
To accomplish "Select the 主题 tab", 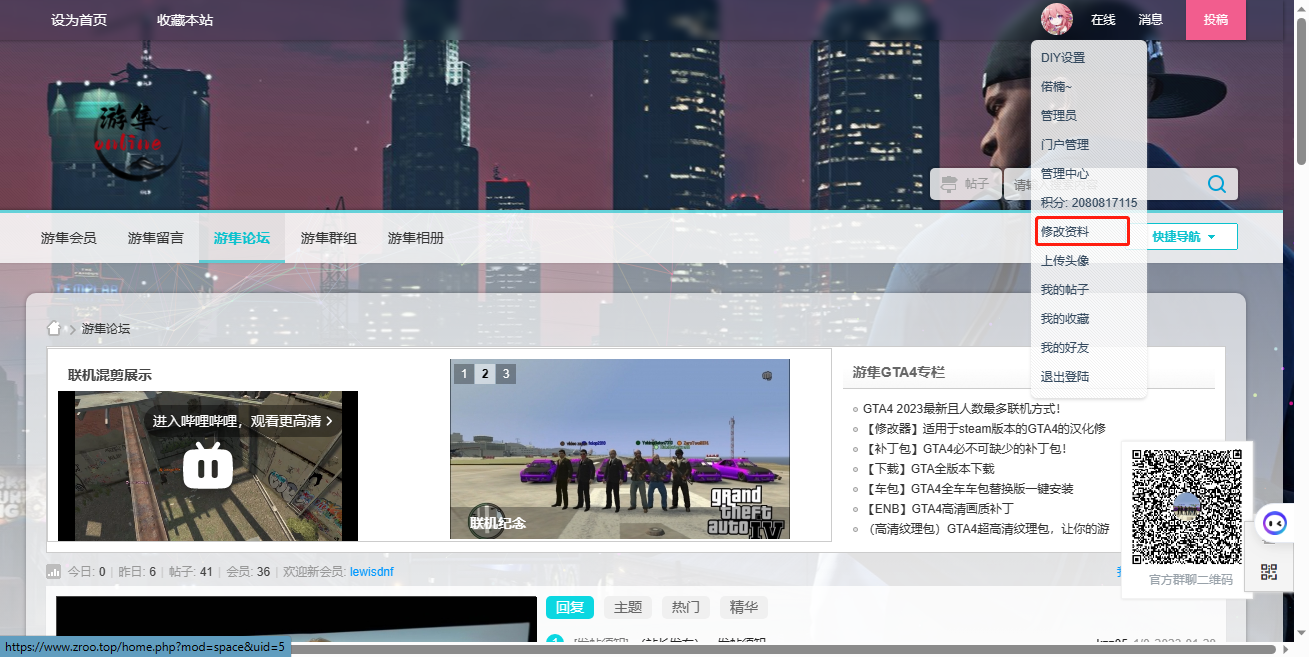I will (628, 607).
